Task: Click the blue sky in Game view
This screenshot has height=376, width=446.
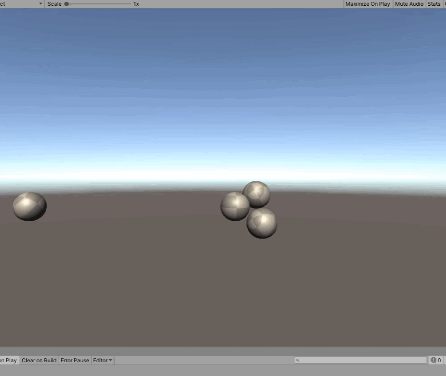Action: click(x=223, y=83)
